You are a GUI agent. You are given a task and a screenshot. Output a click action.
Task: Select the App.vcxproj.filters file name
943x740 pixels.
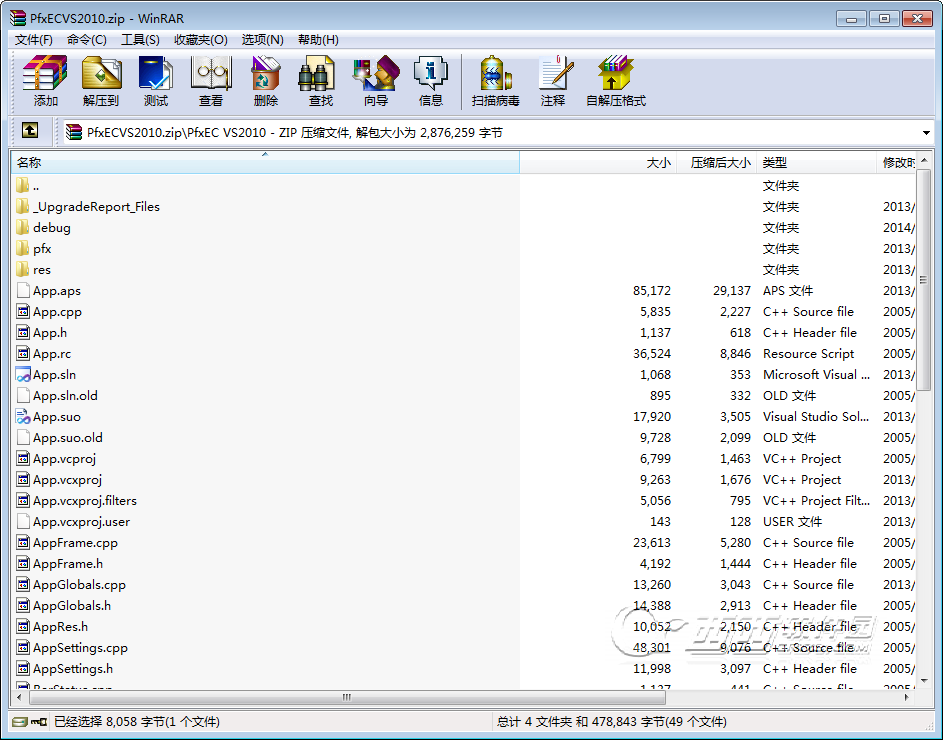pos(85,501)
